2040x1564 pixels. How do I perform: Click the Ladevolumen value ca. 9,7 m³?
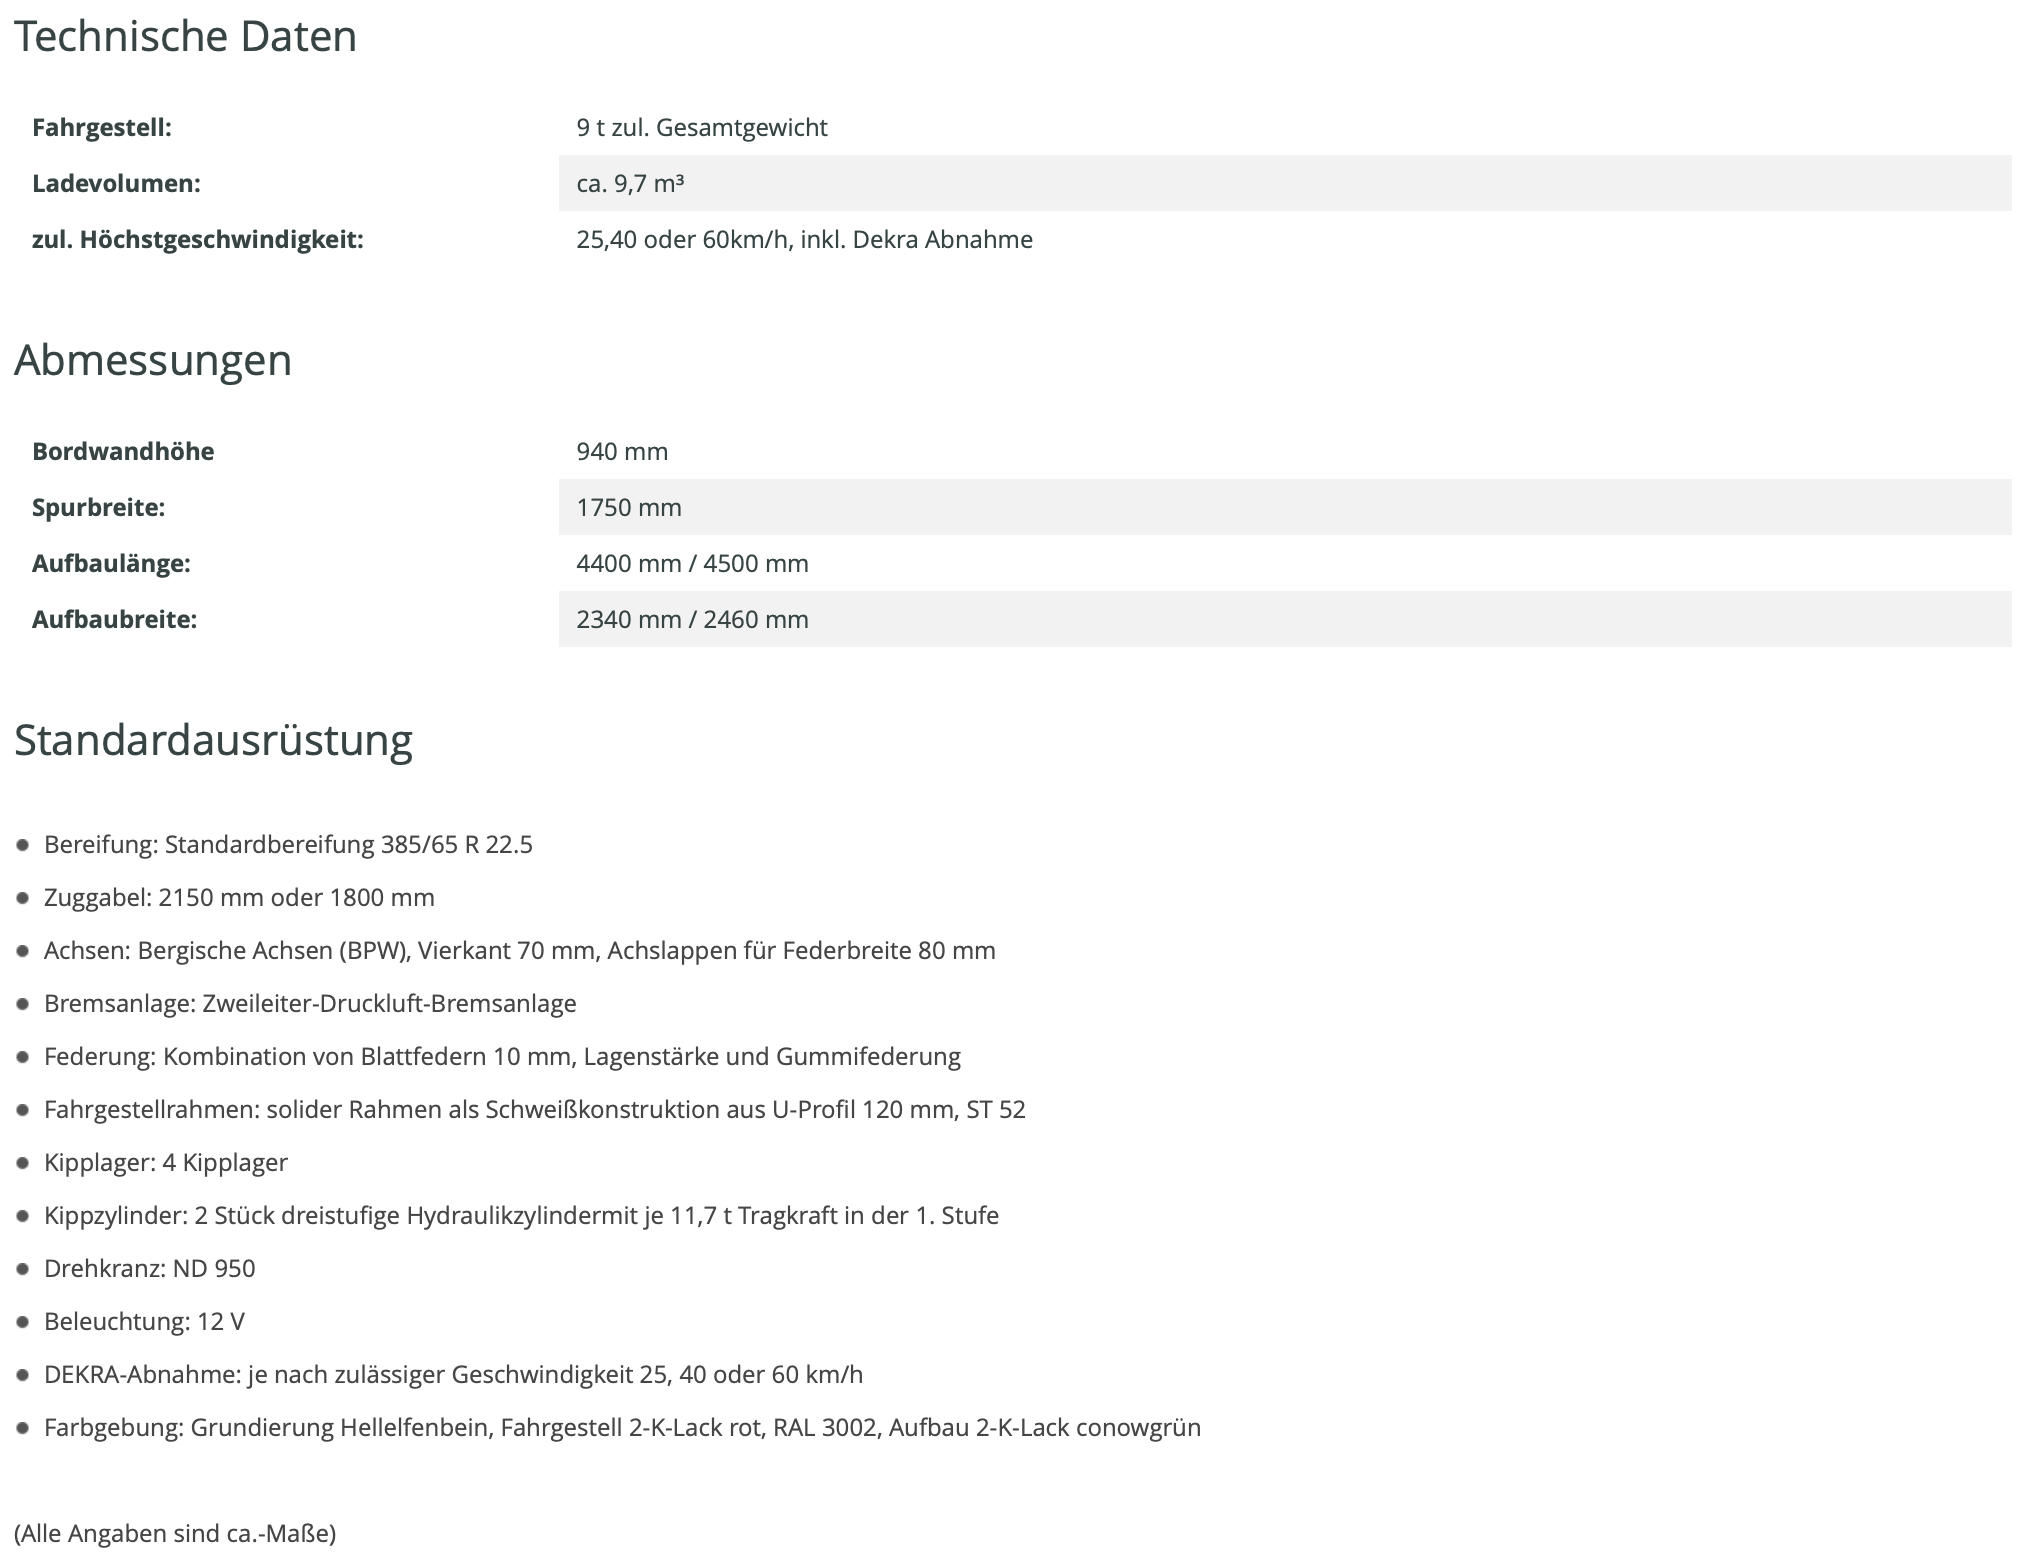(630, 184)
